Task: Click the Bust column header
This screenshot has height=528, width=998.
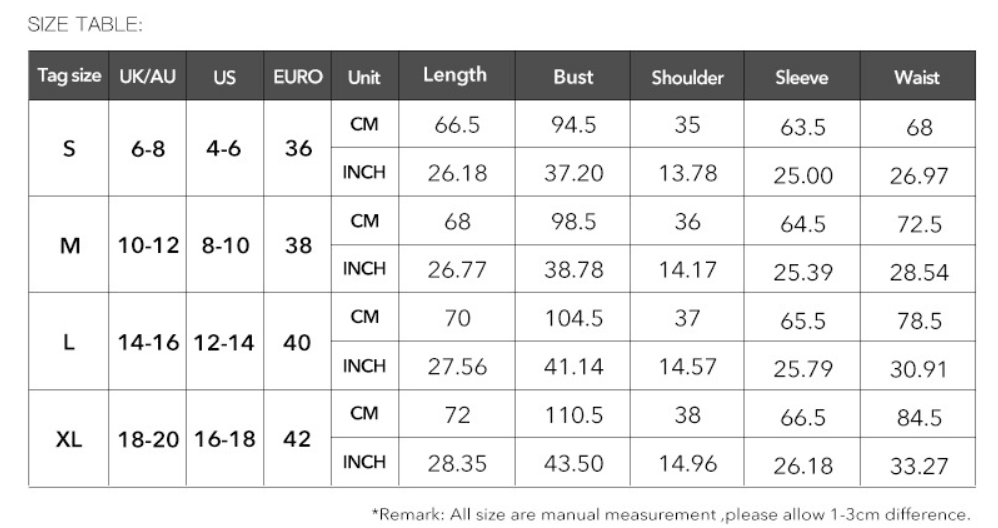Action: tap(573, 76)
